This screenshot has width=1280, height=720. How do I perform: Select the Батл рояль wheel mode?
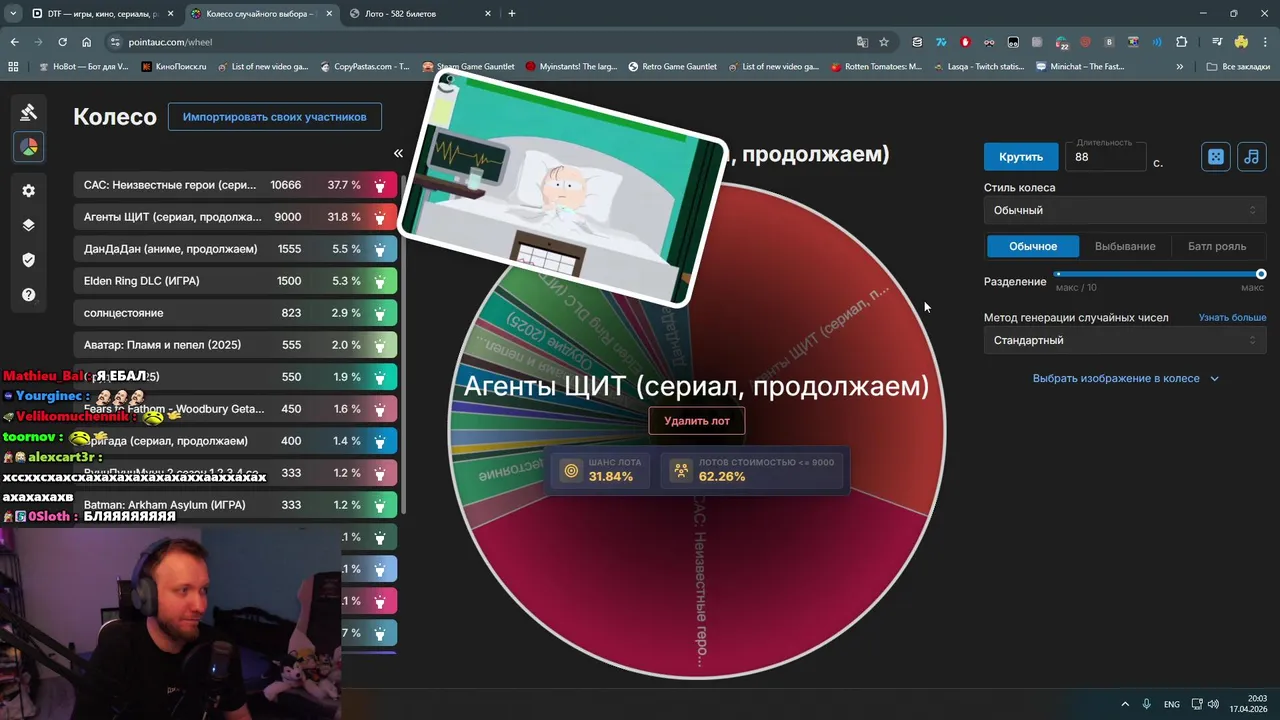[x=1217, y=246]
